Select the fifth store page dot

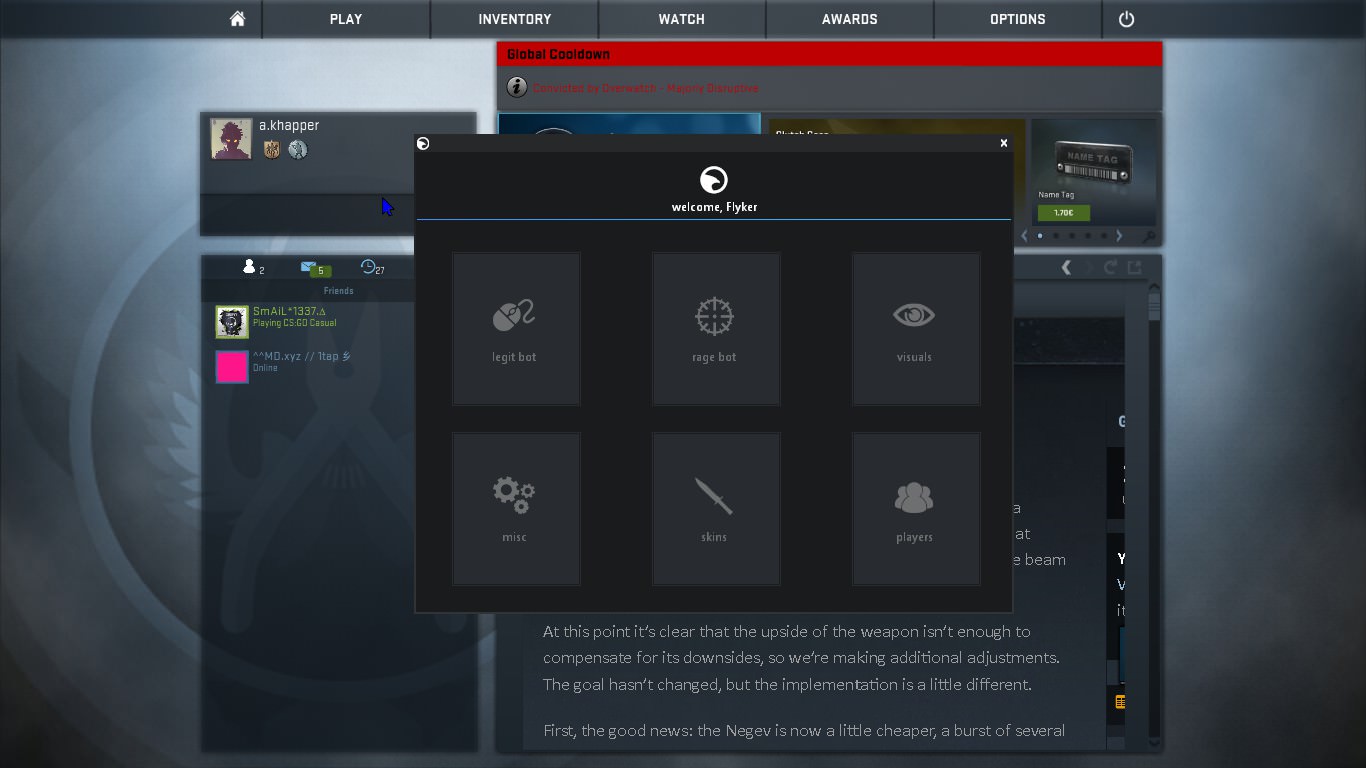(1104, 236)
